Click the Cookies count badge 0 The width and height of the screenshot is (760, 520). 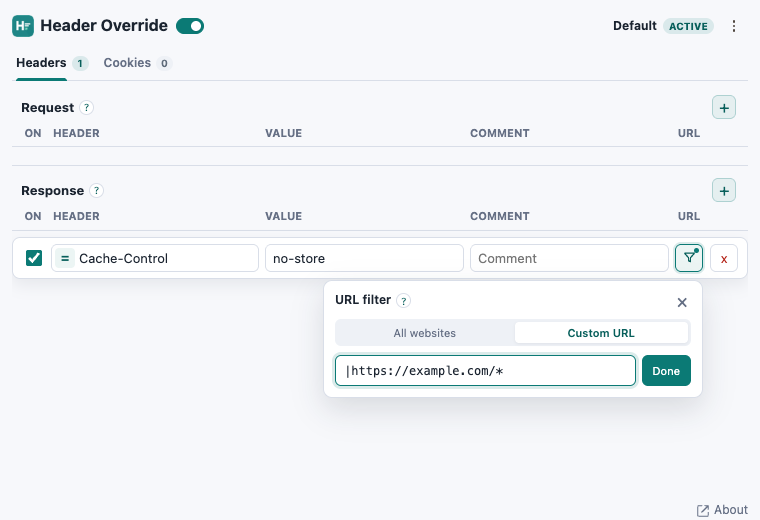click(164, 63)
